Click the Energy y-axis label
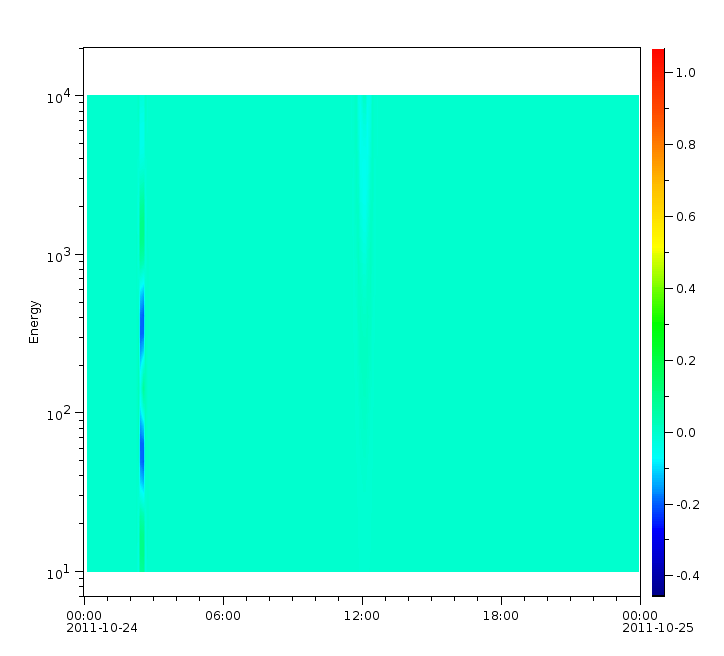The width and height of the screenshot is (724, 656). point(34,322)
